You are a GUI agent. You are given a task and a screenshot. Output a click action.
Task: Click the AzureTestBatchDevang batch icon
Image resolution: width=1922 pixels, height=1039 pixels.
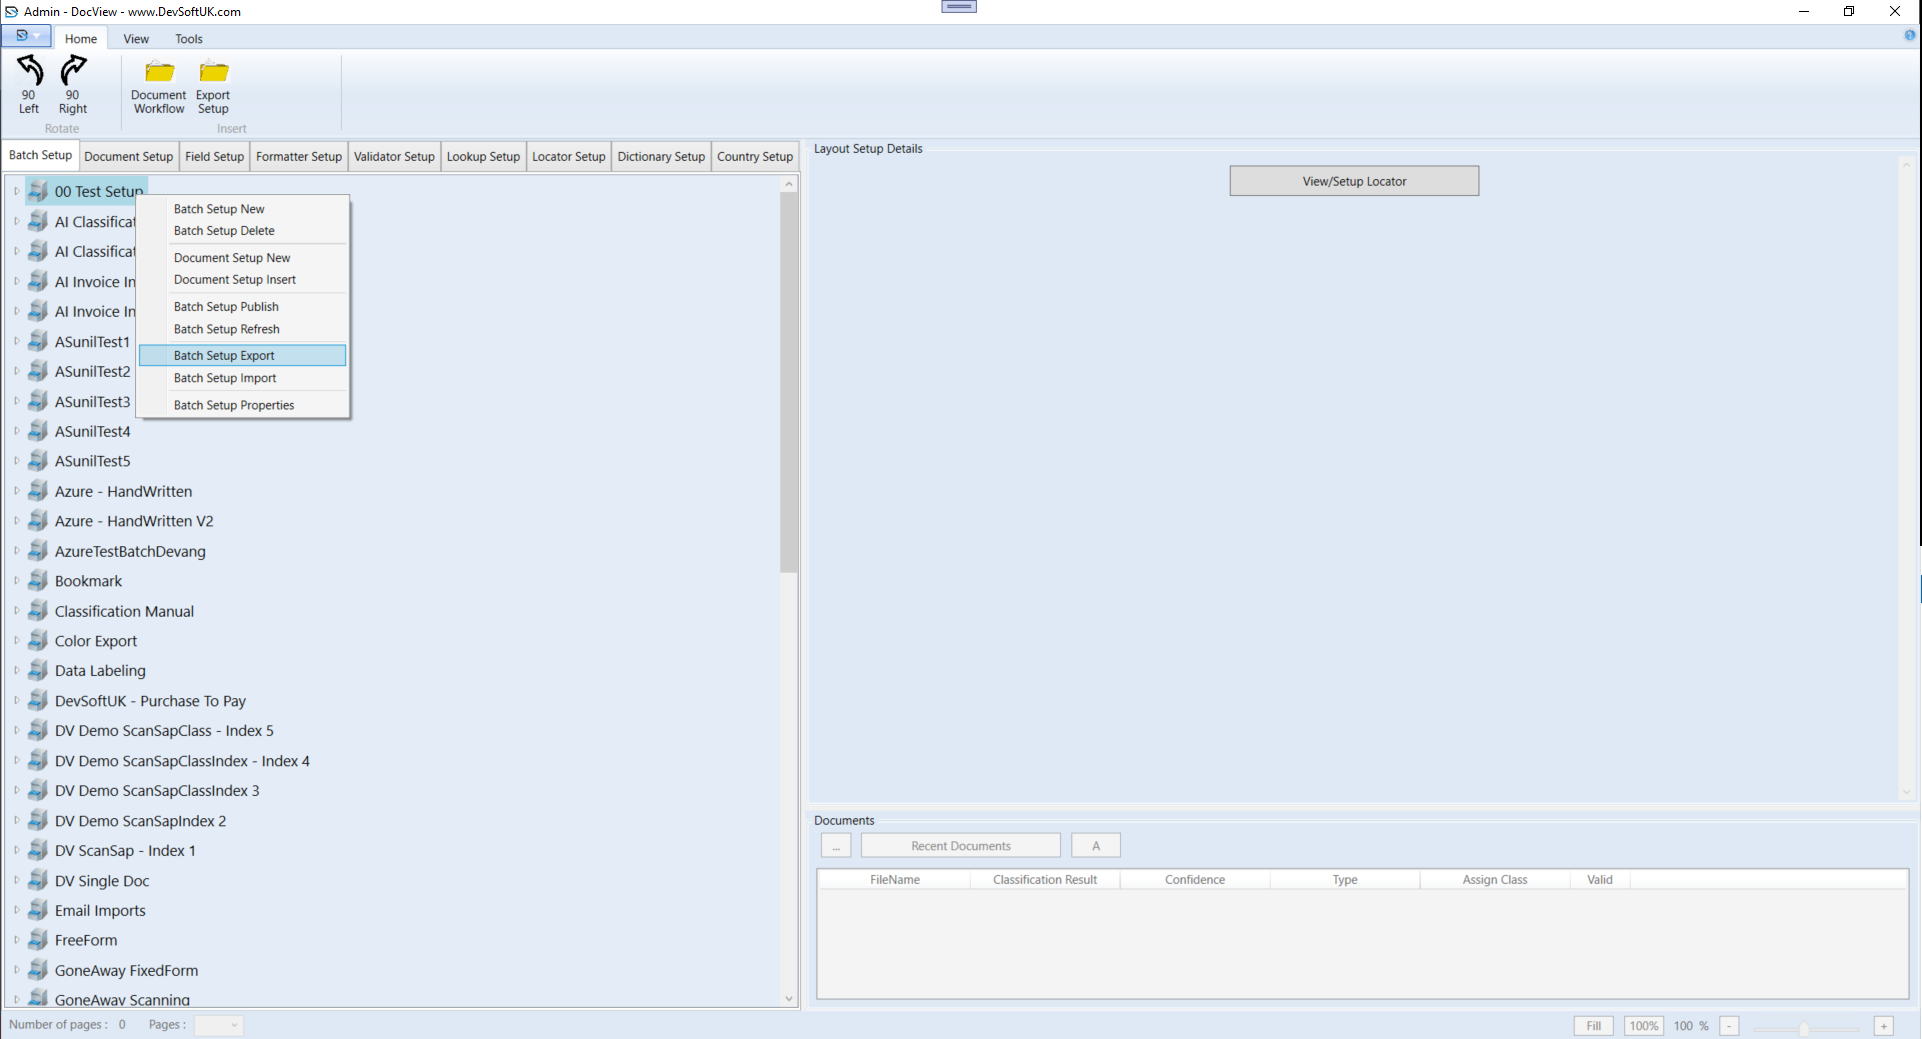pyautogui.click(x=38, y=551)
